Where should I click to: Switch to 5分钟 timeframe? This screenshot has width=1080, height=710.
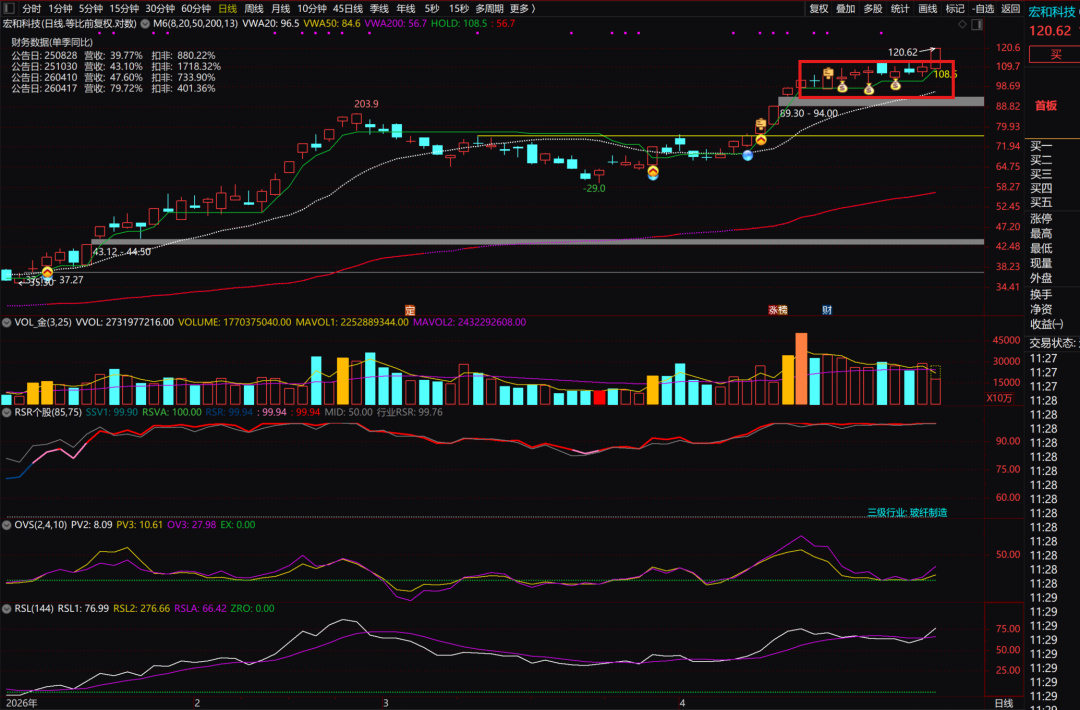[x=90, y=8]
